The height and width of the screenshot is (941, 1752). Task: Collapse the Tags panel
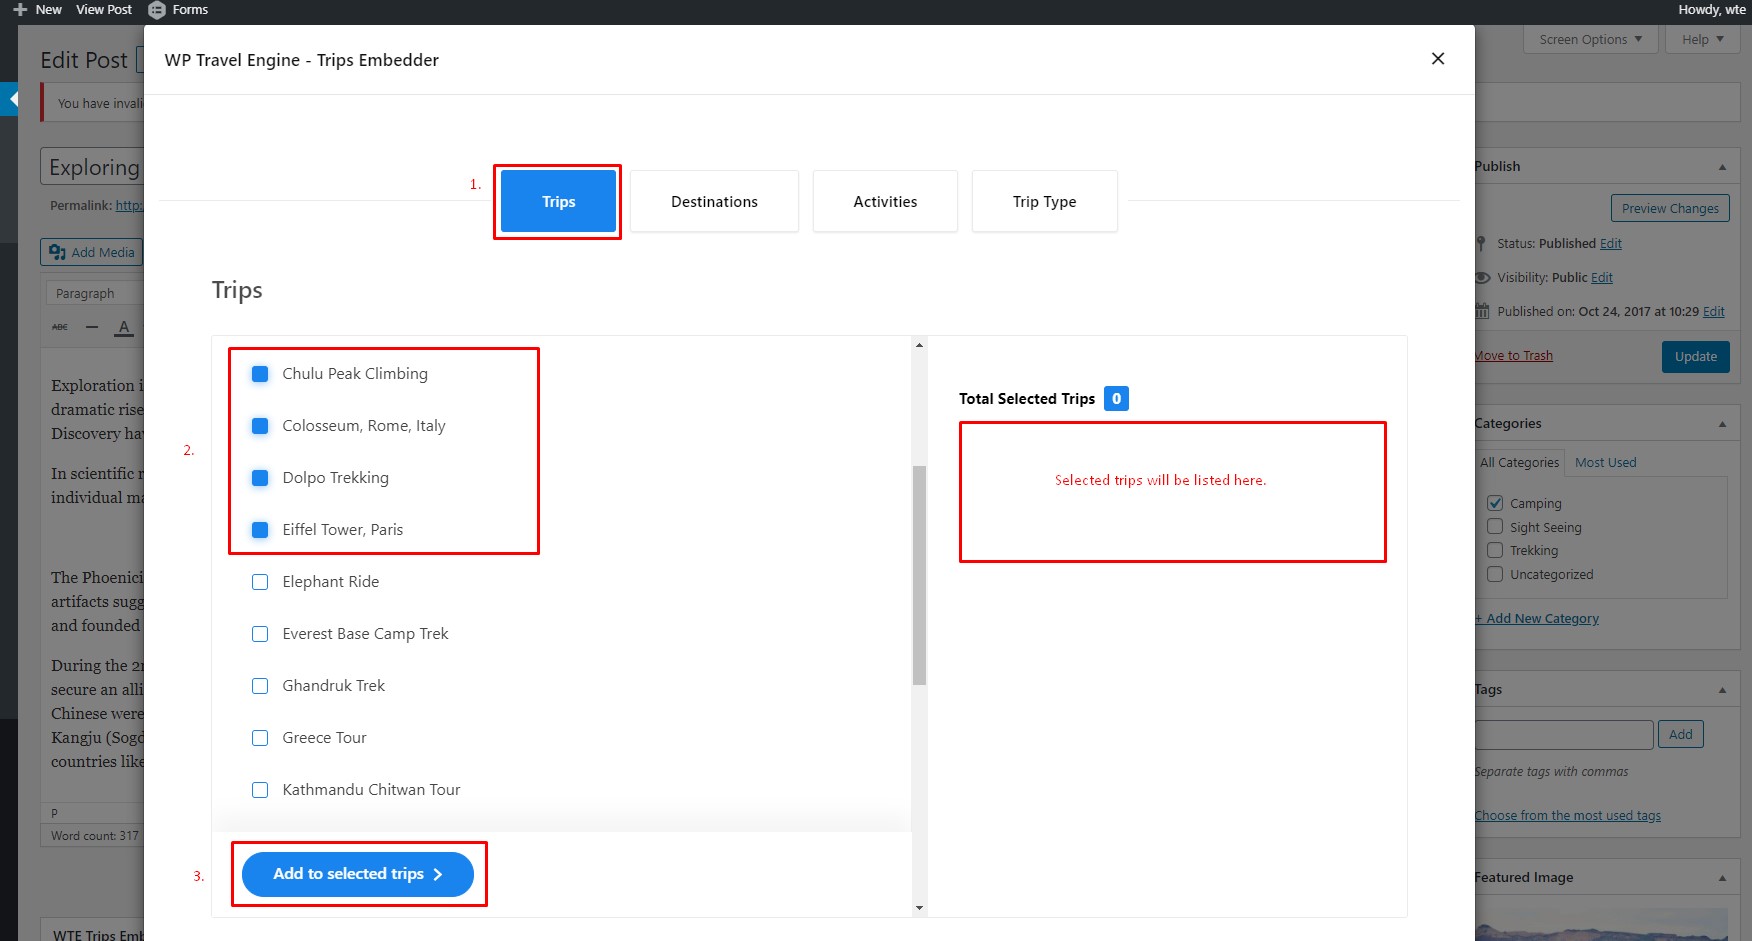click(x=1722, y=690)
